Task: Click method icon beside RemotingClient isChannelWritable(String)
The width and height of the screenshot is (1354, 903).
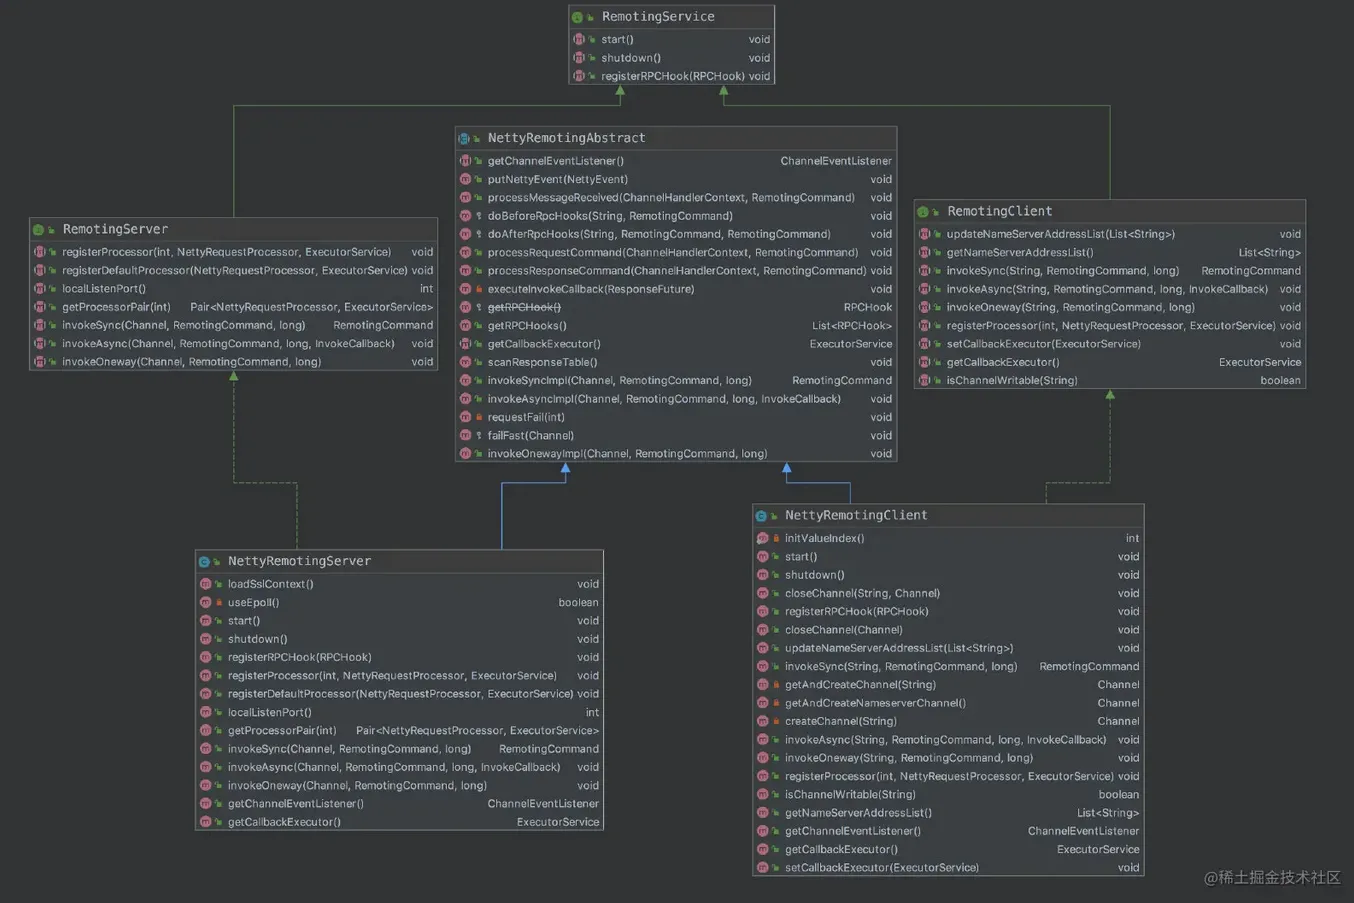Action: (925, 380)
